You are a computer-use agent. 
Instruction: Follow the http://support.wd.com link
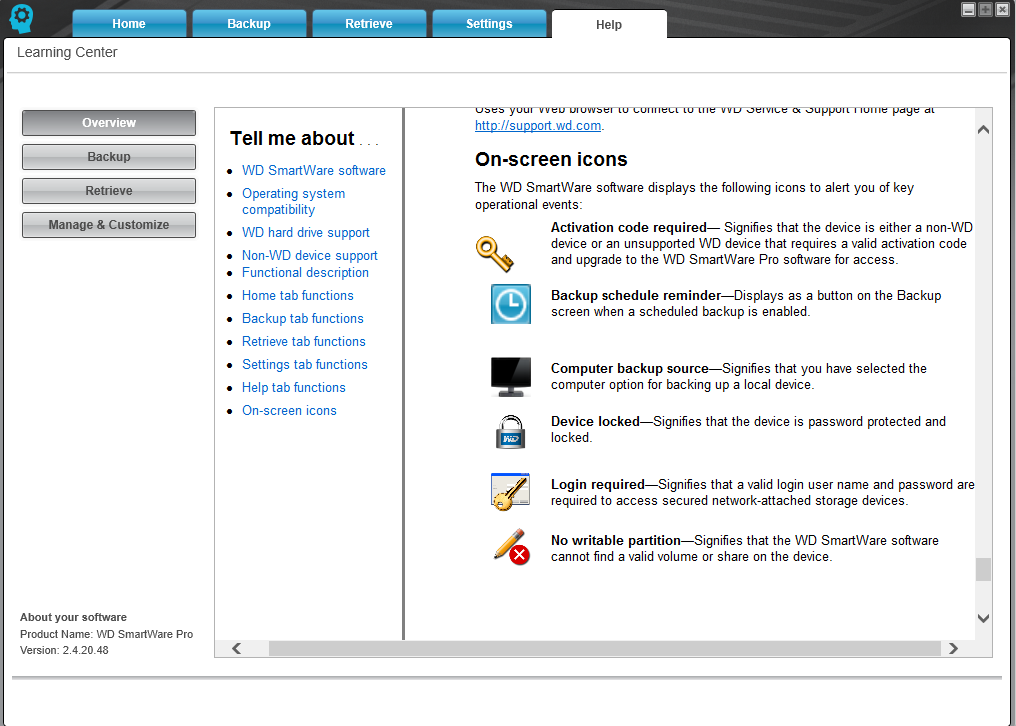point(538,126)
